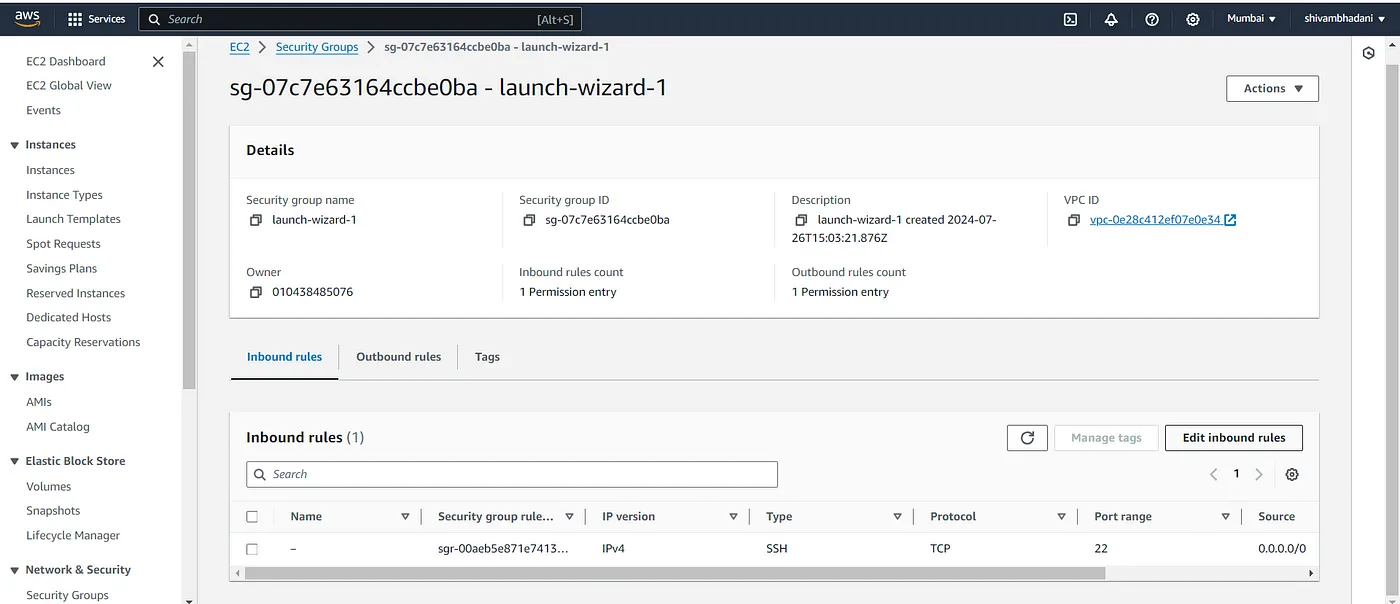The image size is (1400, 604).
Task: Sort inbound rules by Protocol
Action: pyautogui.click(x=1061, y=517)
